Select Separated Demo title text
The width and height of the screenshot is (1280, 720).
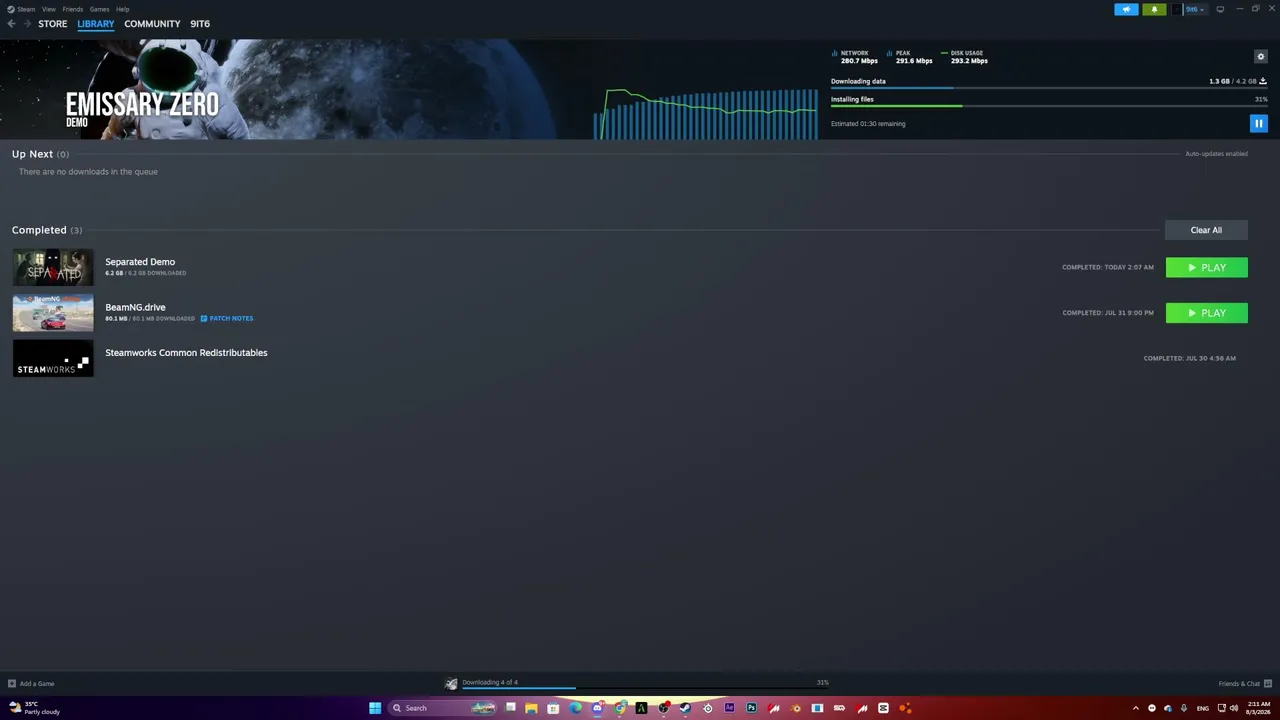(x=140, y=262)
